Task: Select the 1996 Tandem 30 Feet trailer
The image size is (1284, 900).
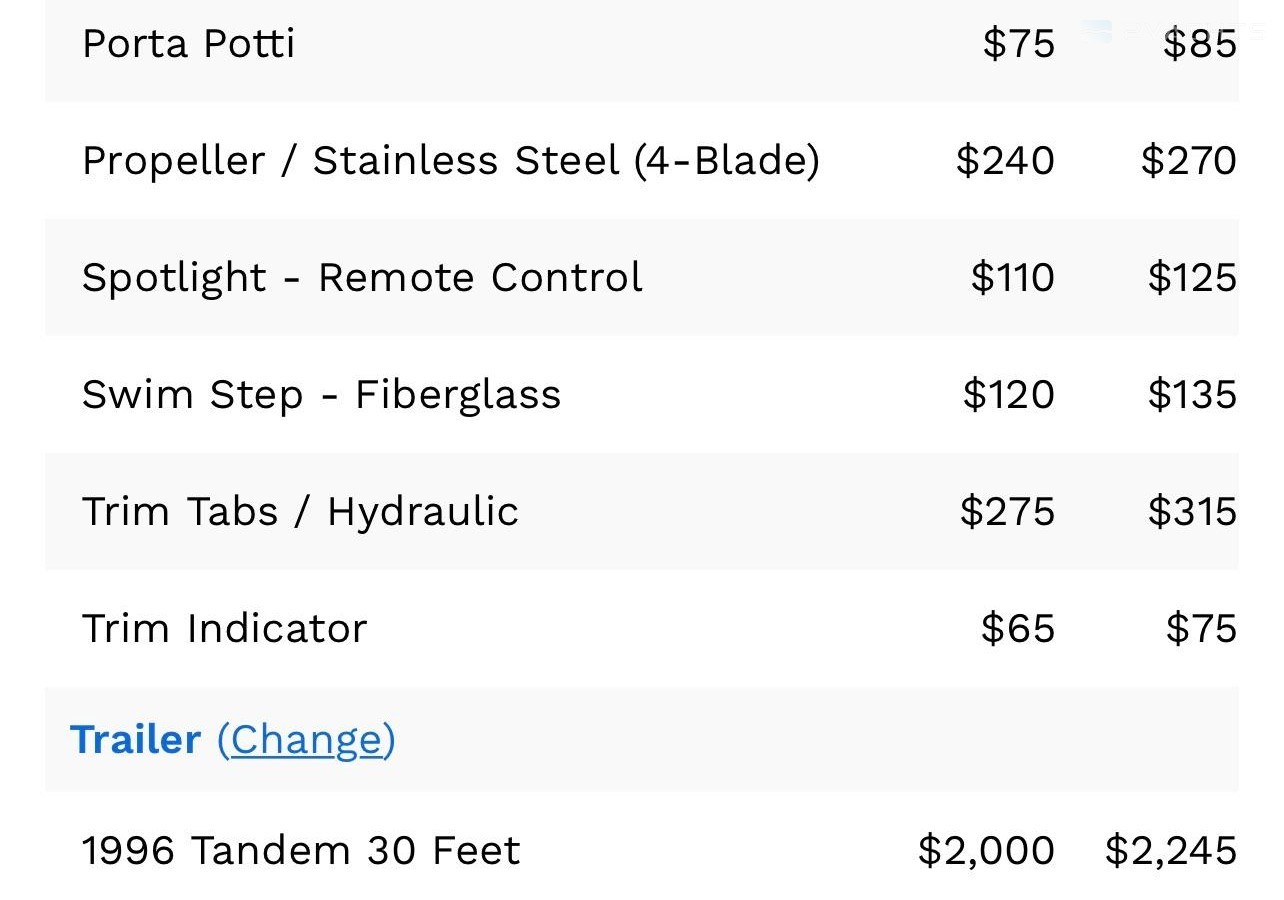Action: [642, 850]
